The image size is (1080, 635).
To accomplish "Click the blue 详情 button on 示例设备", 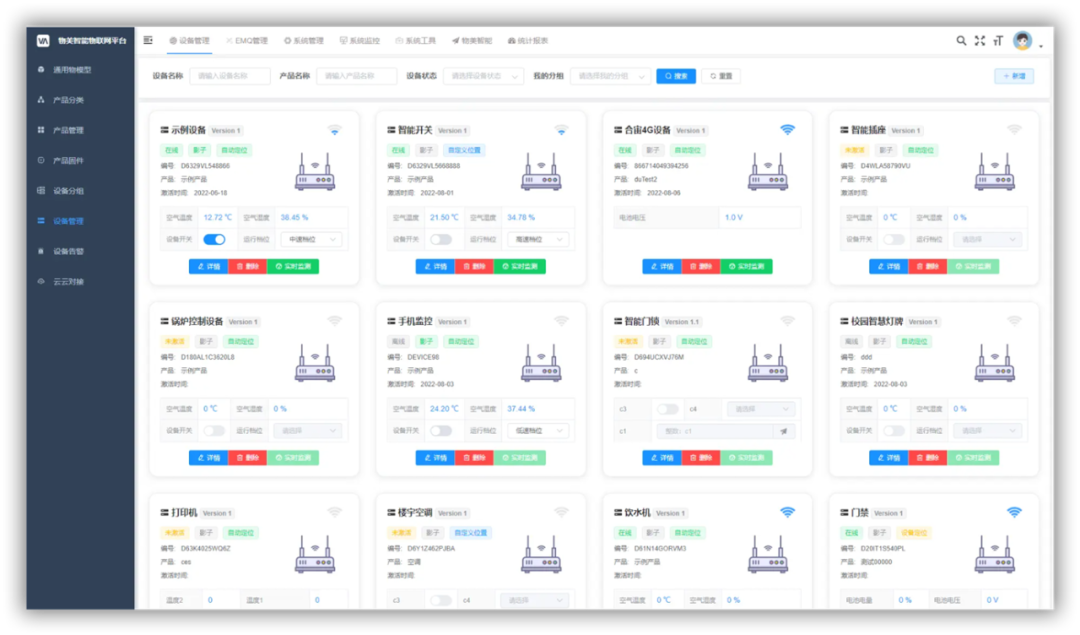I will coord(208,267).
